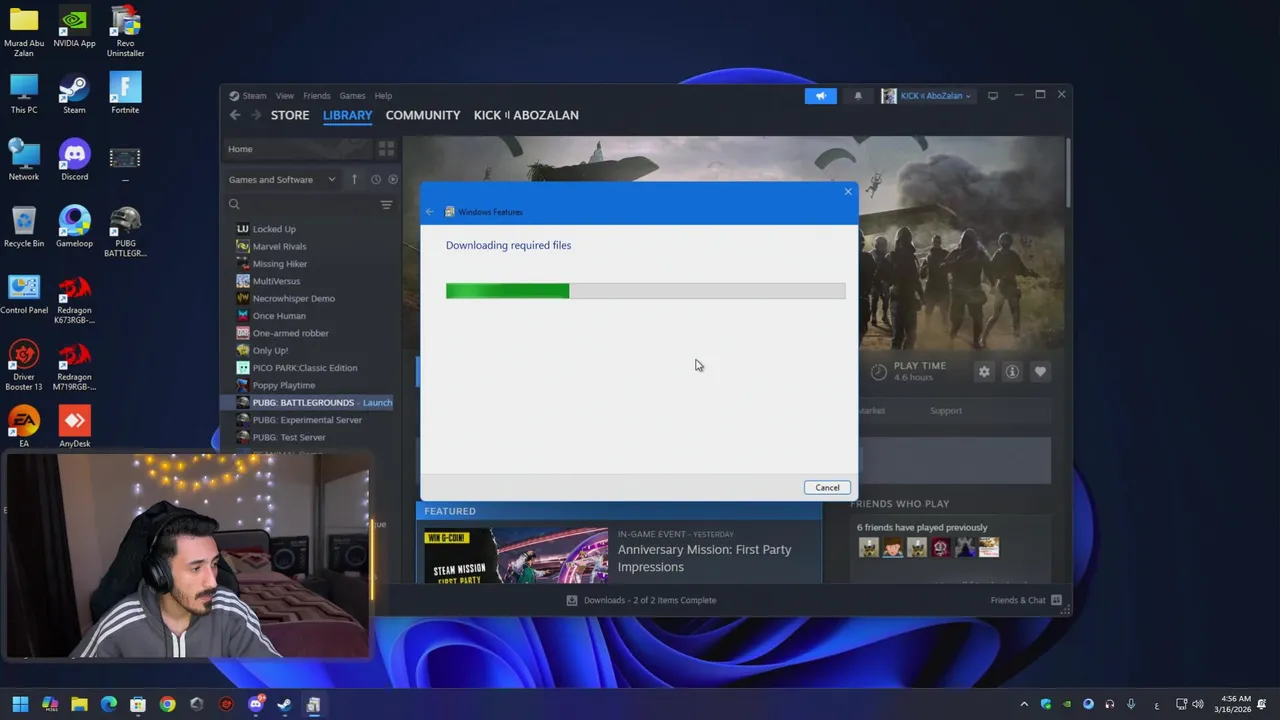Open Games menu in Steam

[352, 96]
